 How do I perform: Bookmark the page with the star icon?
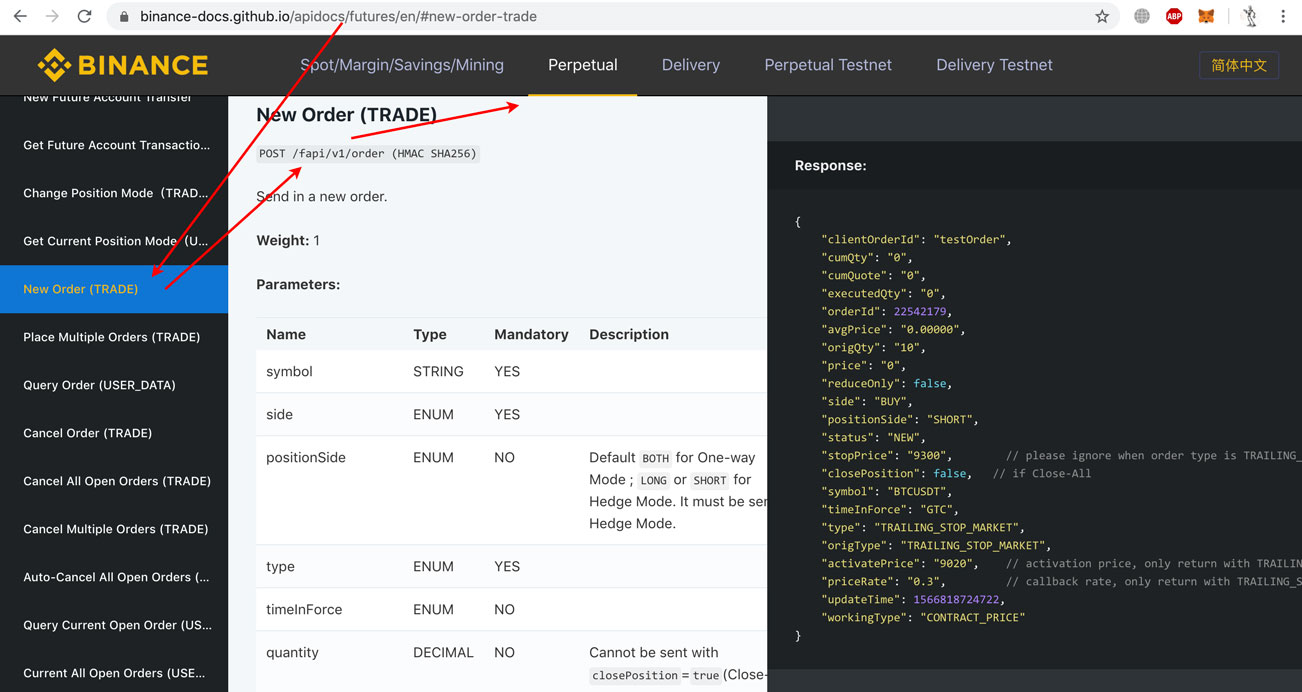point(1102,16)
